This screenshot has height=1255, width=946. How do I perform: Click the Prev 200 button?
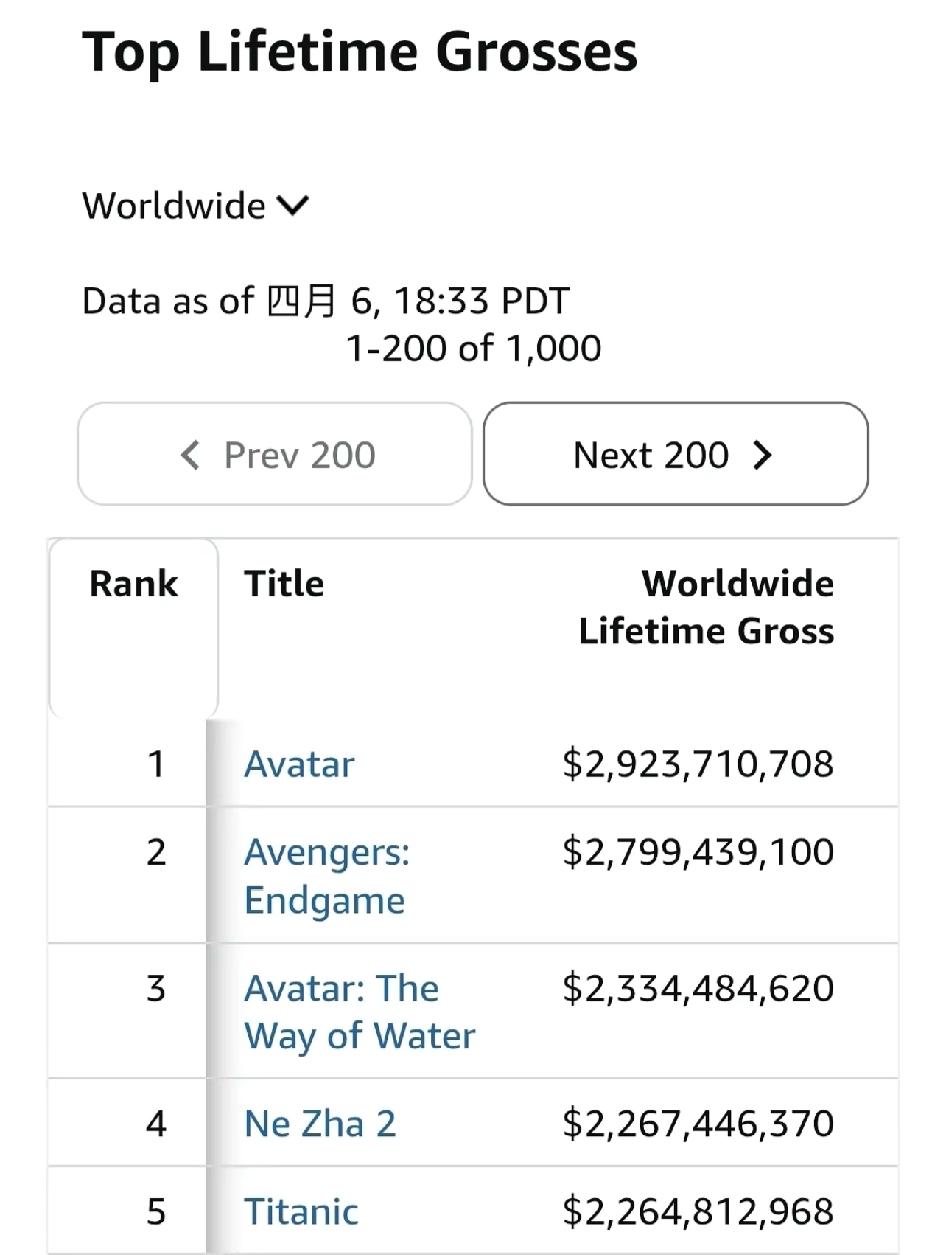click(275, 455)
